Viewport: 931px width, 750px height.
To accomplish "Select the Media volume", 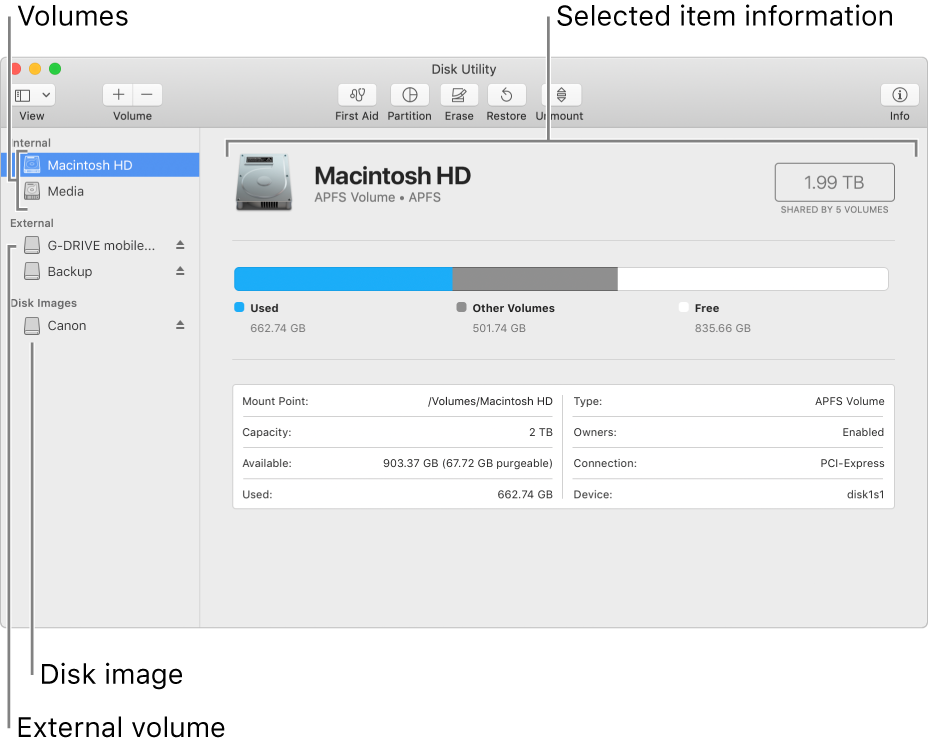I will point(66,191).
